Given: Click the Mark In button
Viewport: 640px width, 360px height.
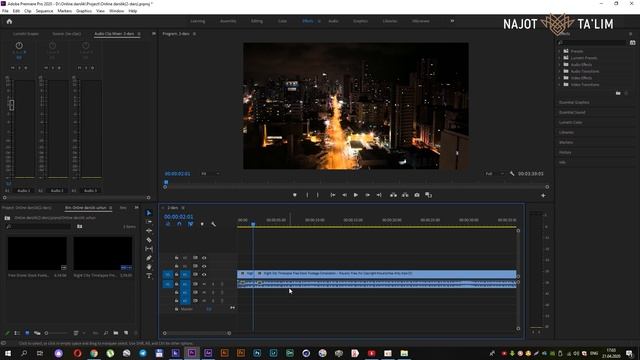Looking at the screenshot, I should click(x=307, y=195).
